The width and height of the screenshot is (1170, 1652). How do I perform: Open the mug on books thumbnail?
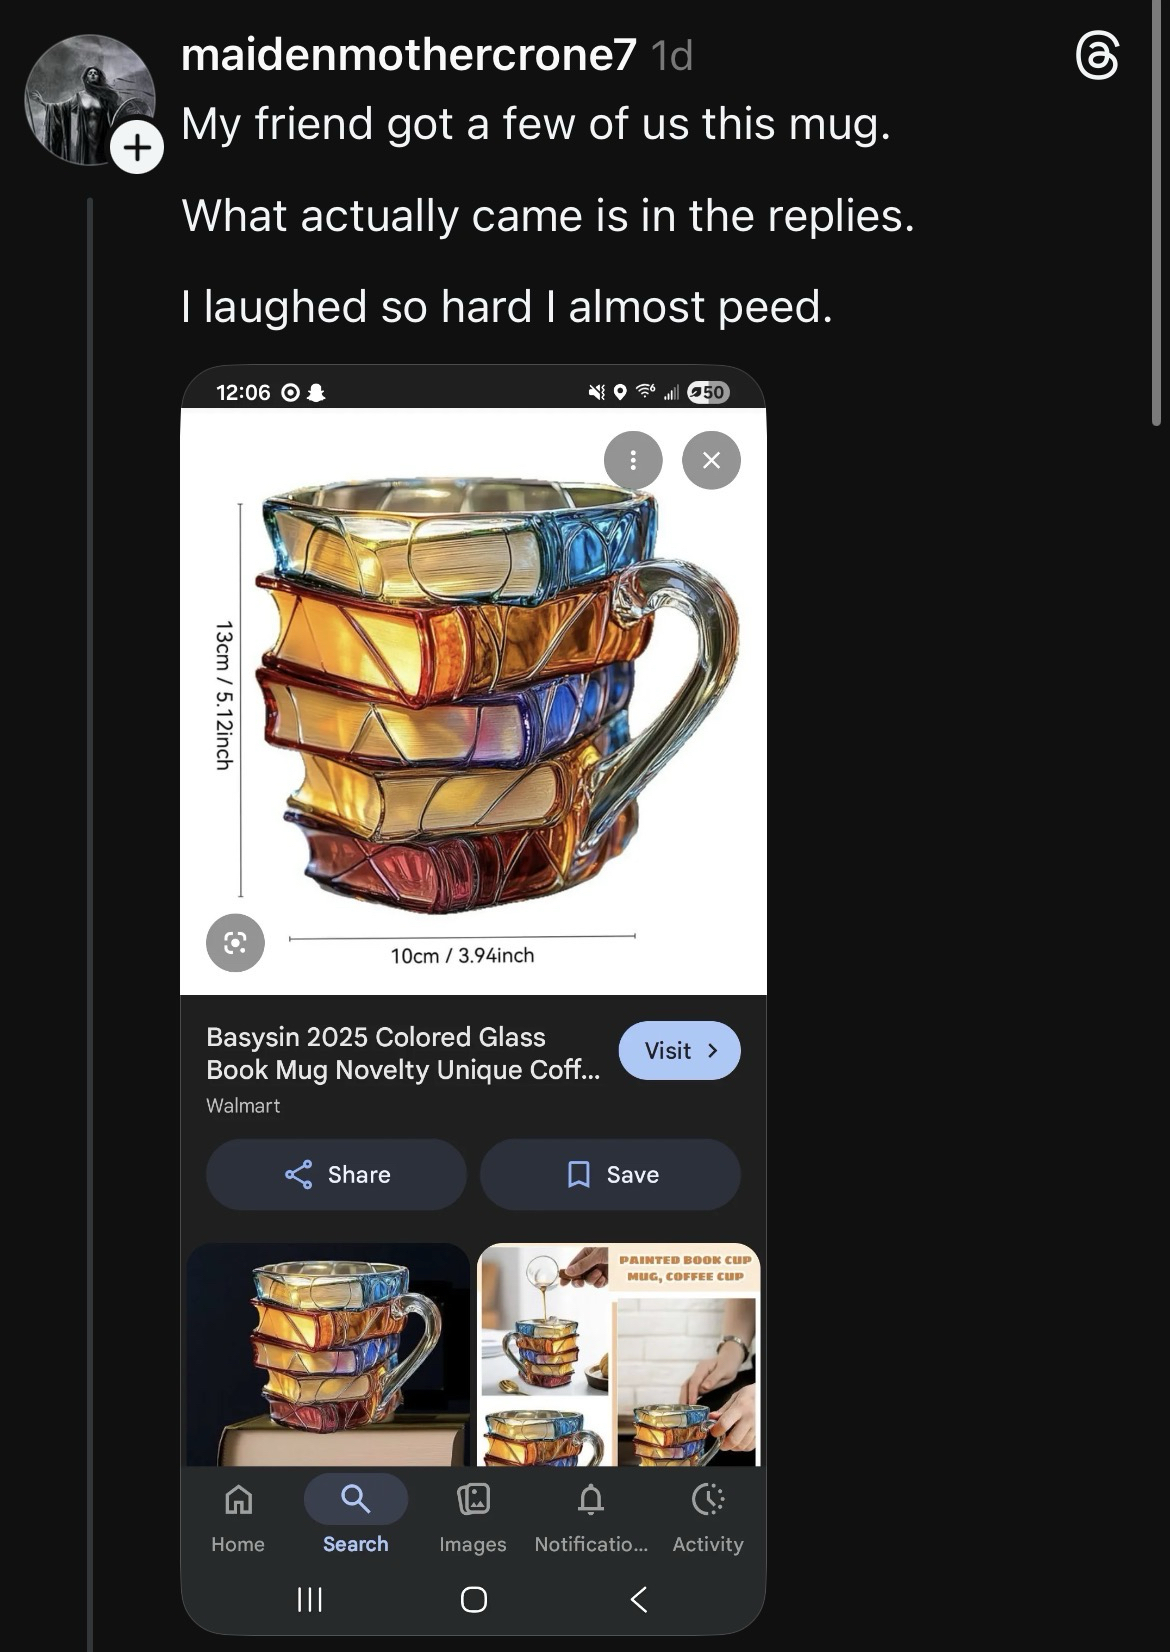click(x=328, y=1354)
